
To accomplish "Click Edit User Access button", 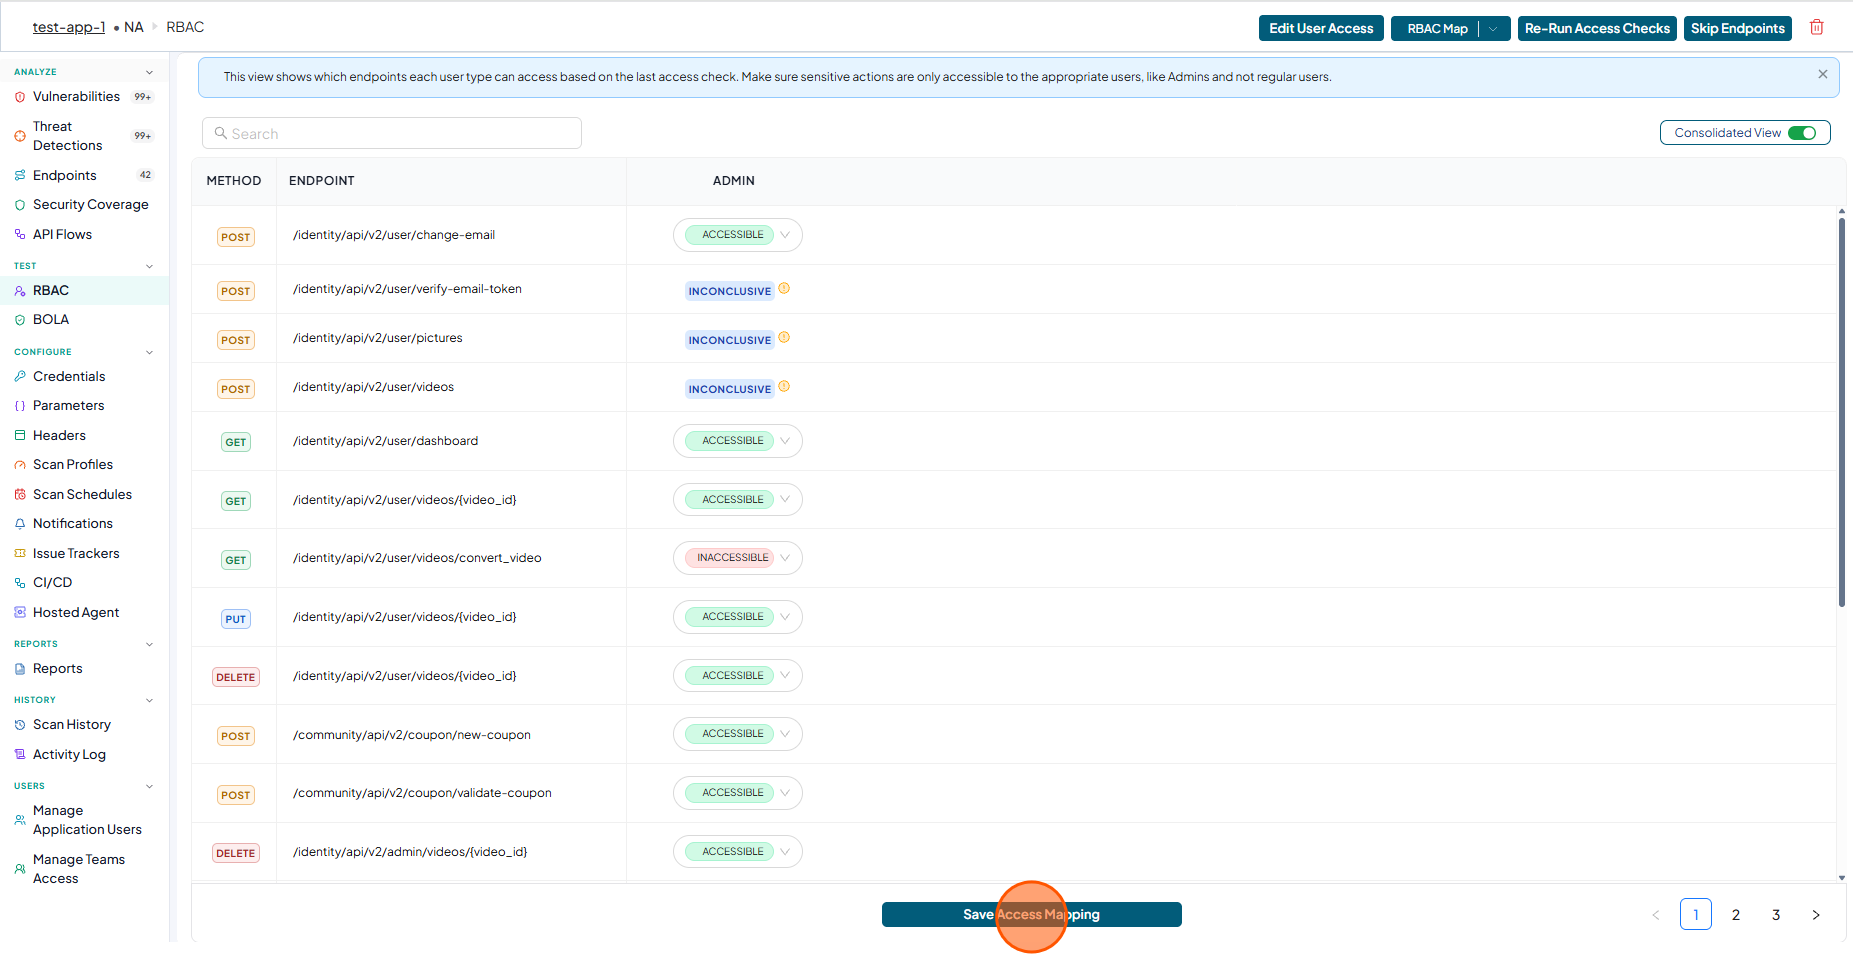I will pos(1321,29).
